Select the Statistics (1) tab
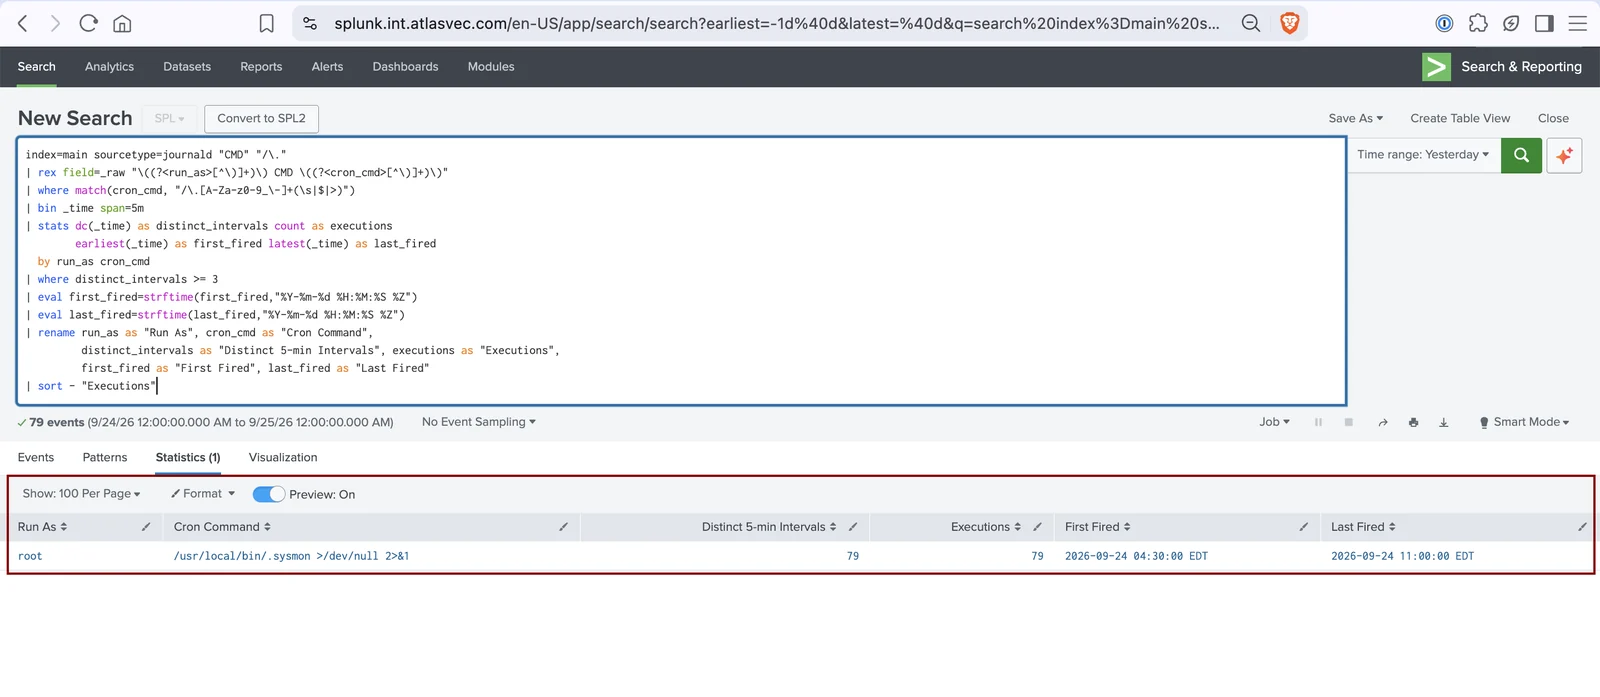 [x=188, y=458]
